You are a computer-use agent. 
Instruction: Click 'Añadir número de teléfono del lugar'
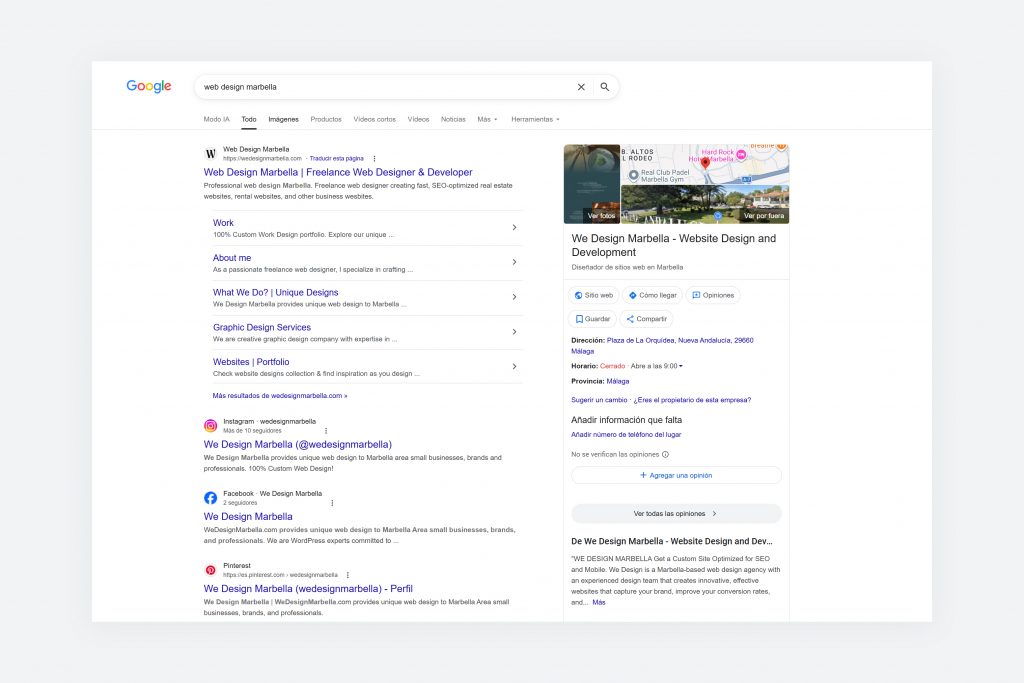pos(626,434)
